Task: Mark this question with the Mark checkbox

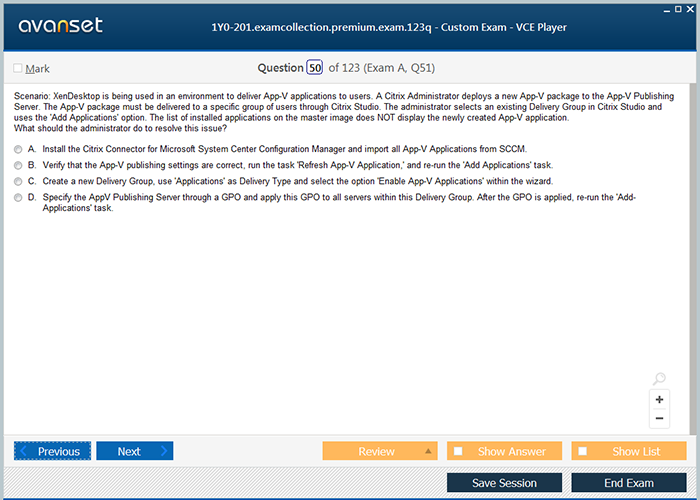Action: pyautogui.click(x=18, y=69)
